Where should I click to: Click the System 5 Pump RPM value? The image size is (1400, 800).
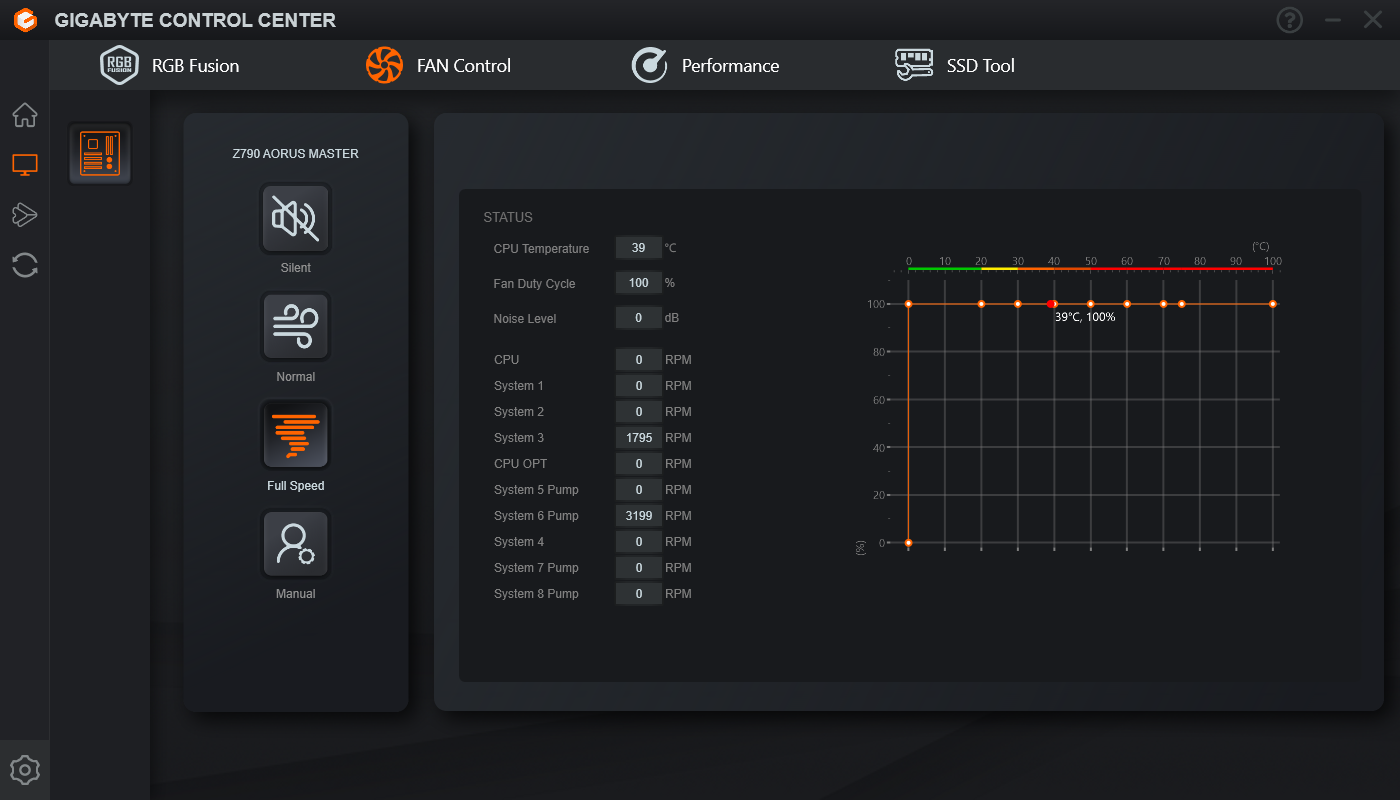pos(638,490)
